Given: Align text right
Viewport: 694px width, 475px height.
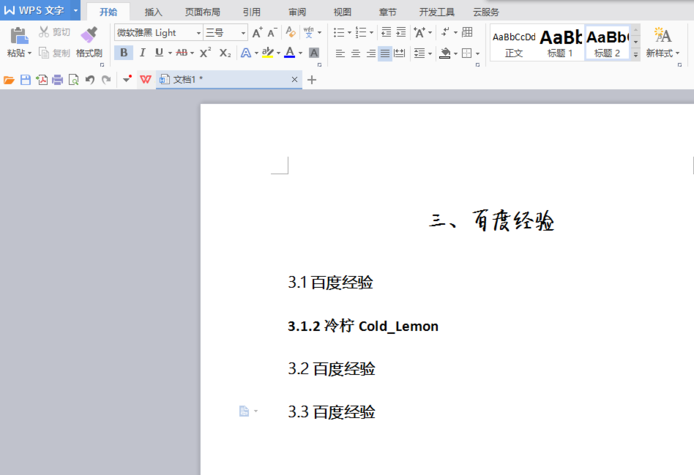Looking at the screenshot, I should pos(371,54).
